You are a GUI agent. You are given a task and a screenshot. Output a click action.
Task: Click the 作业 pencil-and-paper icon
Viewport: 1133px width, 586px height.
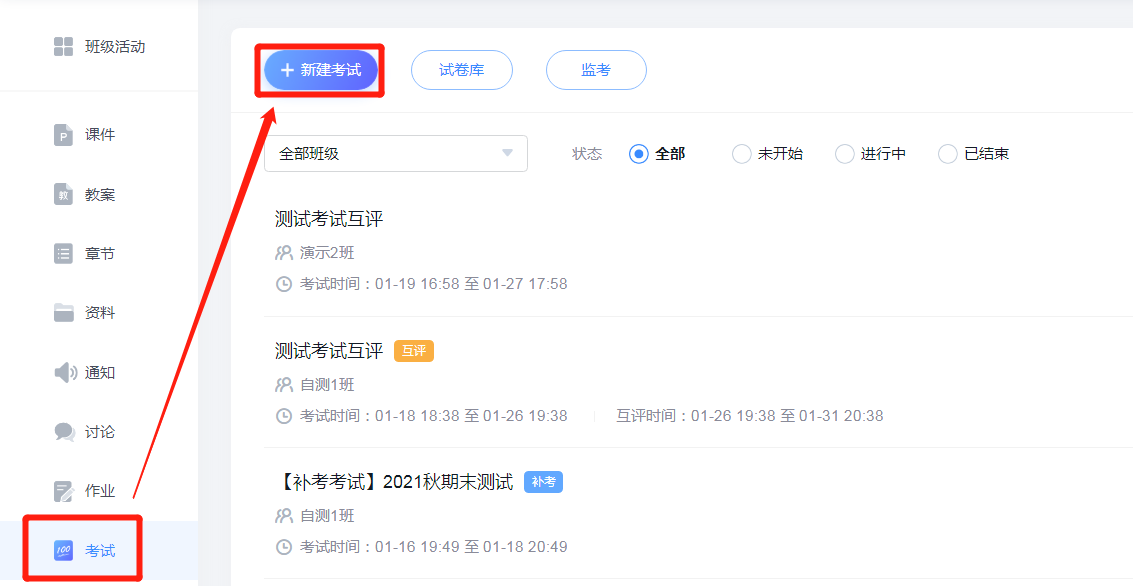64,491
